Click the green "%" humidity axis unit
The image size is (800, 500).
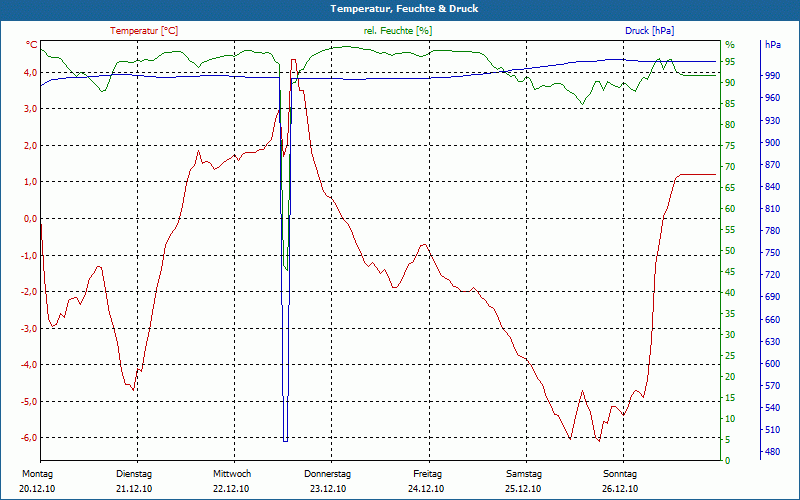point(730,45)
